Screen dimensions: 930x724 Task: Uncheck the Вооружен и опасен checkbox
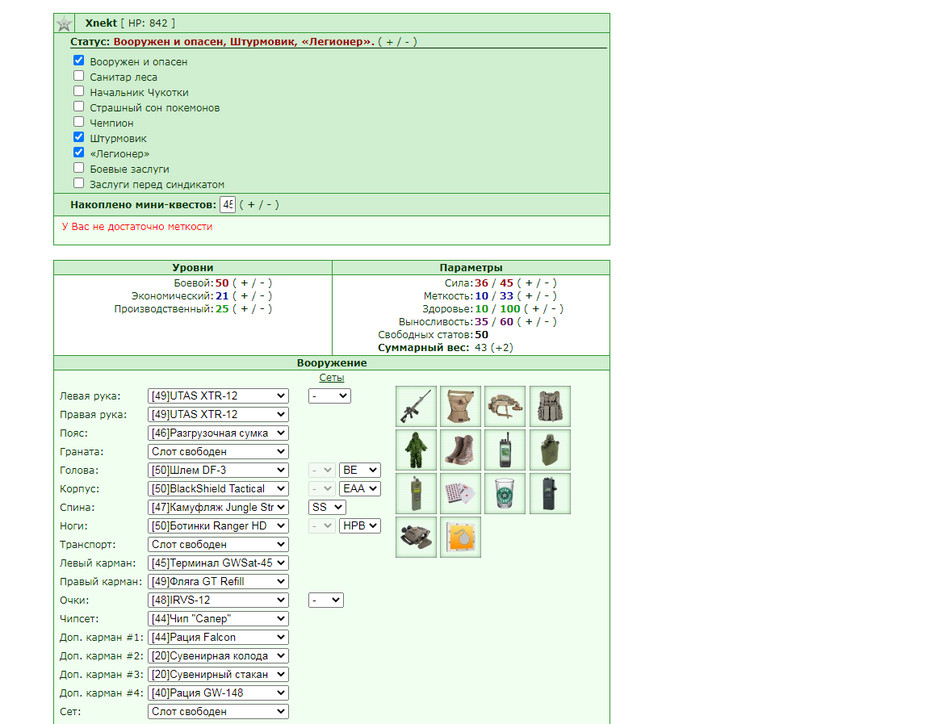78,60
